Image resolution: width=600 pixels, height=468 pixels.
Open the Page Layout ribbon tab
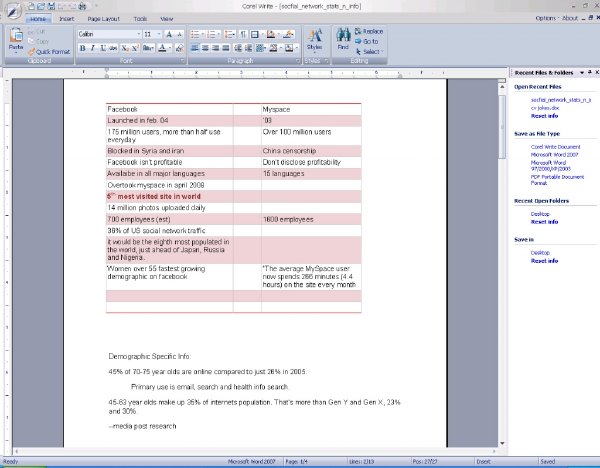(103, 19)
